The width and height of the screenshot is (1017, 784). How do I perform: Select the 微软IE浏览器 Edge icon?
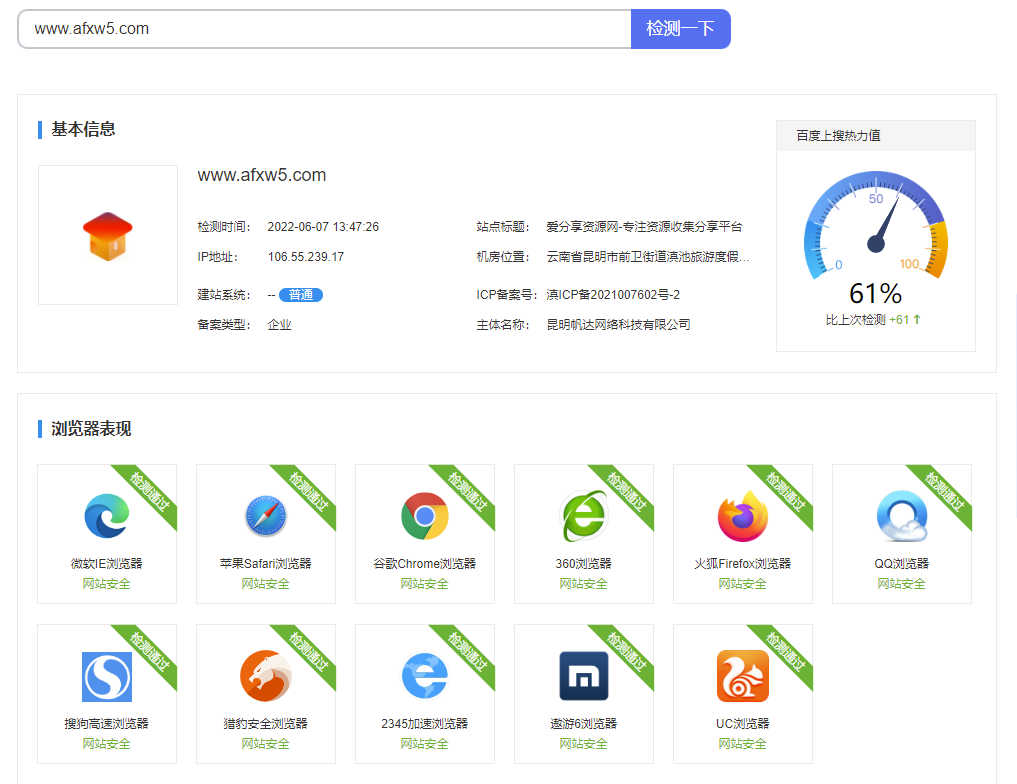[107, 516]
